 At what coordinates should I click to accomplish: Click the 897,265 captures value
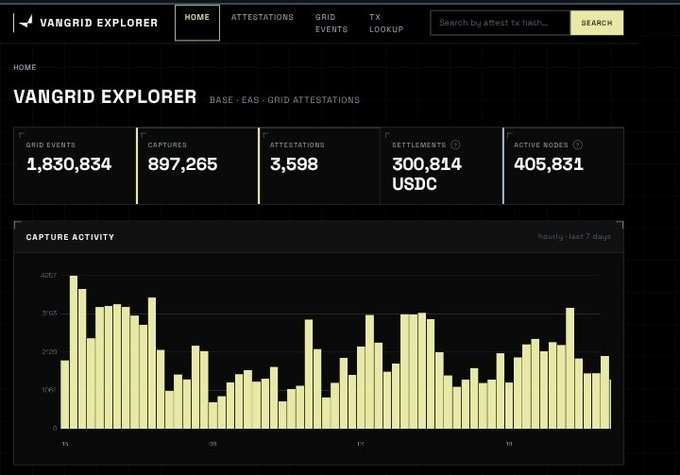pyautogui.click(x=183, y=164)
